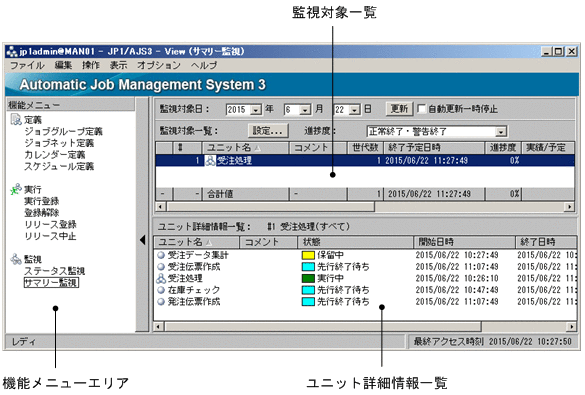Click the job icon beside 在庫チェック

[161, 290]
